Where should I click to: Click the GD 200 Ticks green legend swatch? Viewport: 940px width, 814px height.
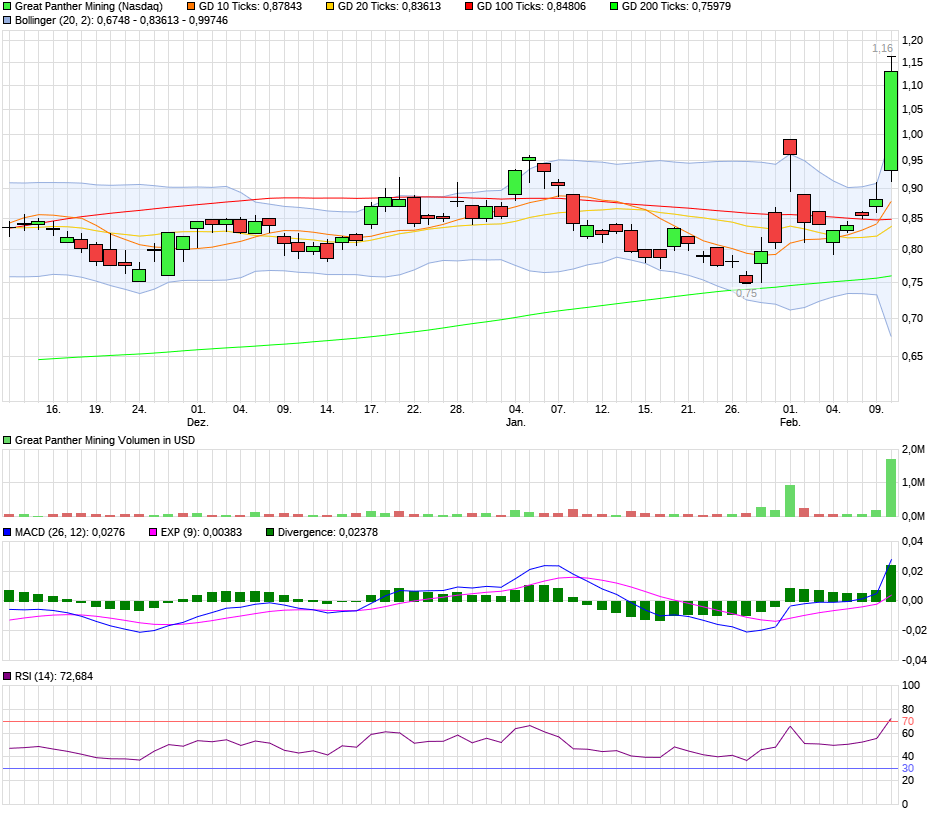tap(614, 6)
